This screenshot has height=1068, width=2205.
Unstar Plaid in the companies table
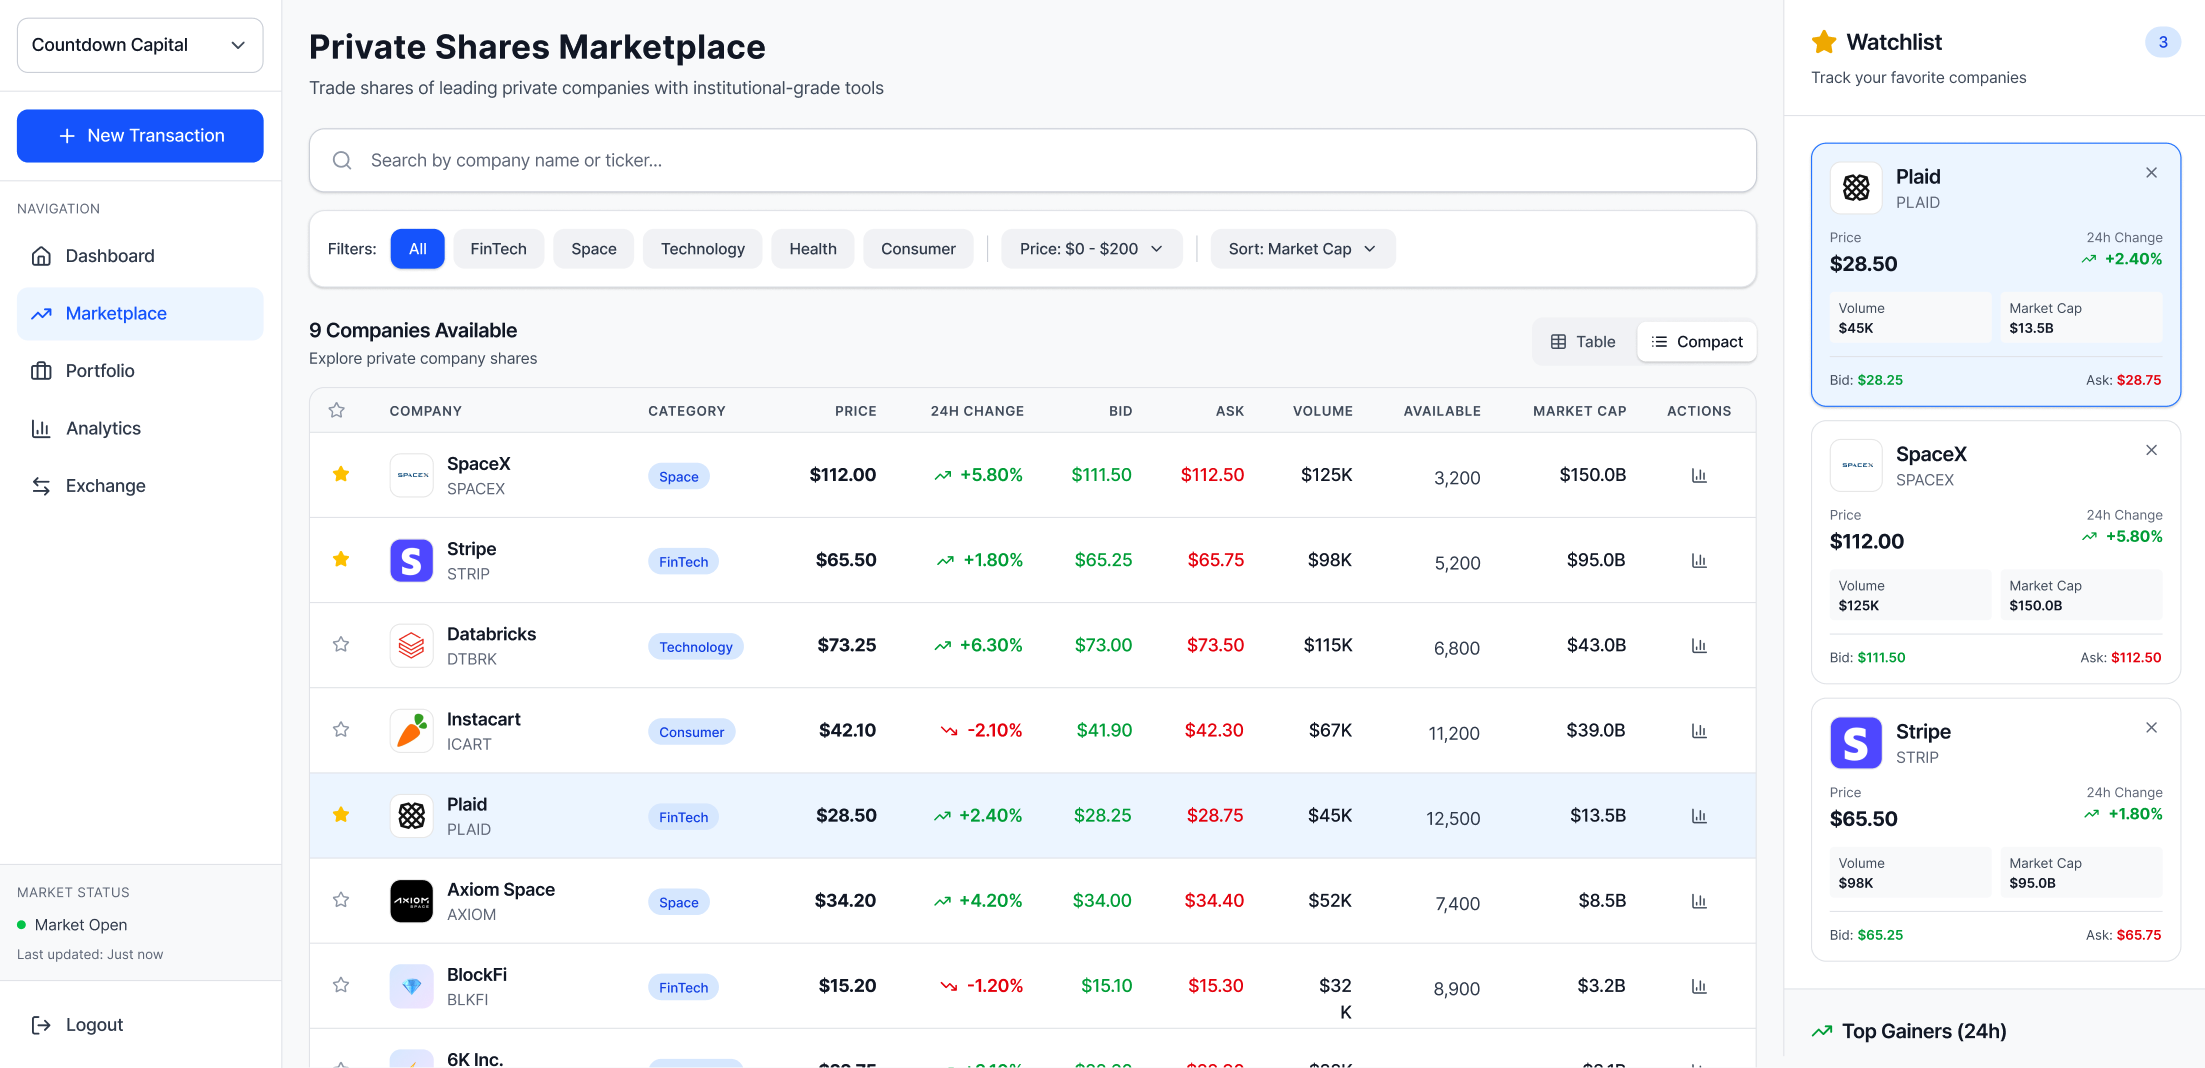pos(341,815)
